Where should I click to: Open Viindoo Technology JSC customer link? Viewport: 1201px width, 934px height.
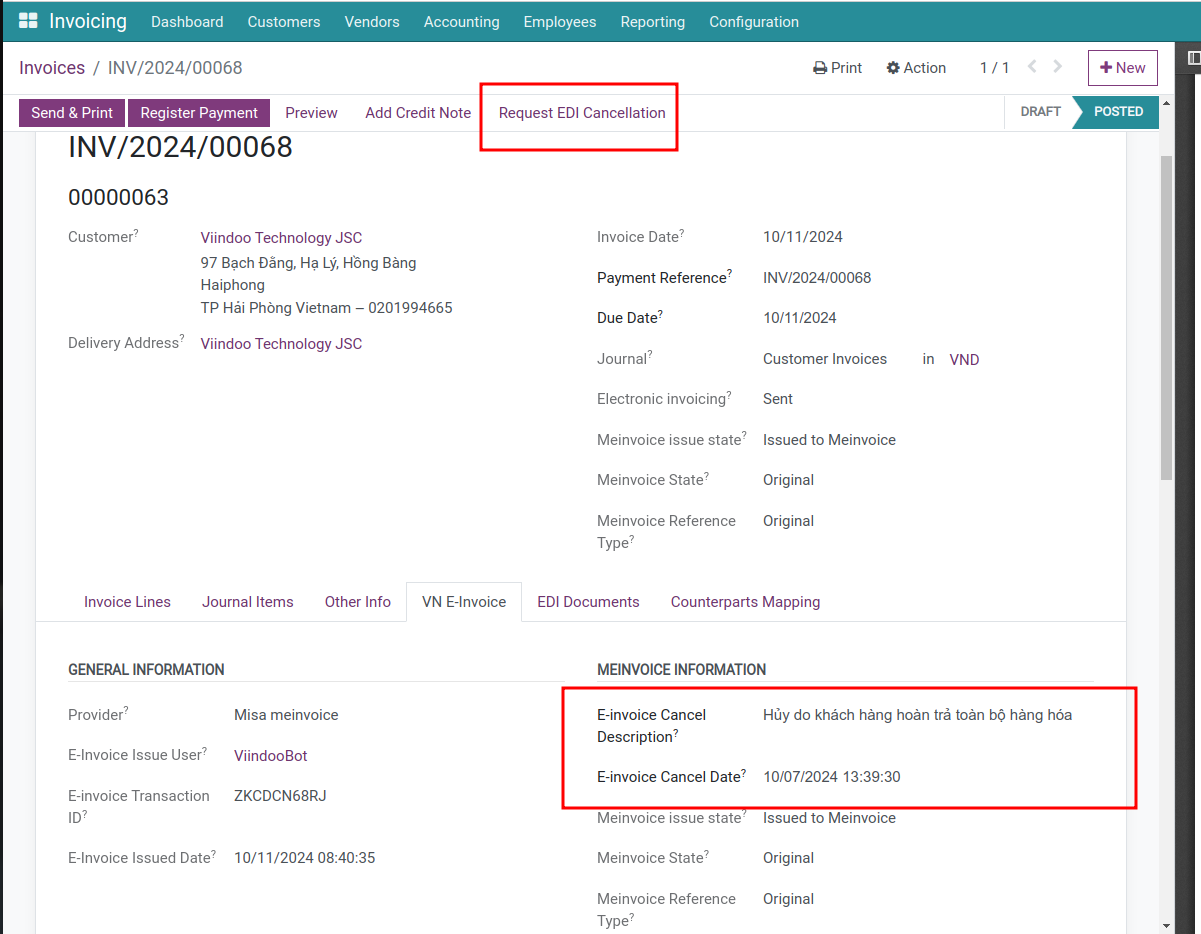click(281, 238)
